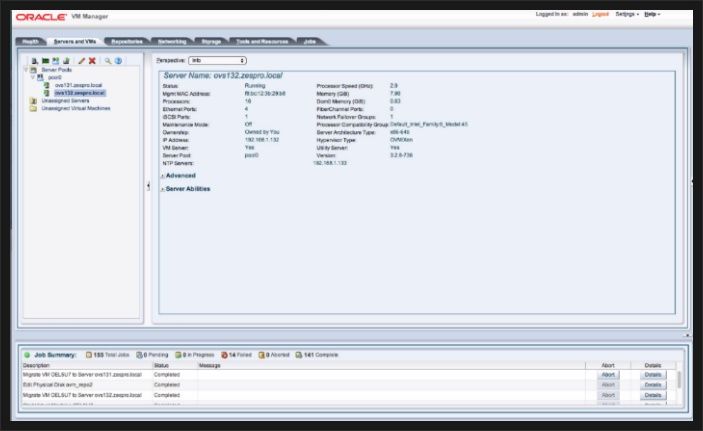Click the magnifier Find icon

pos(108,61)
